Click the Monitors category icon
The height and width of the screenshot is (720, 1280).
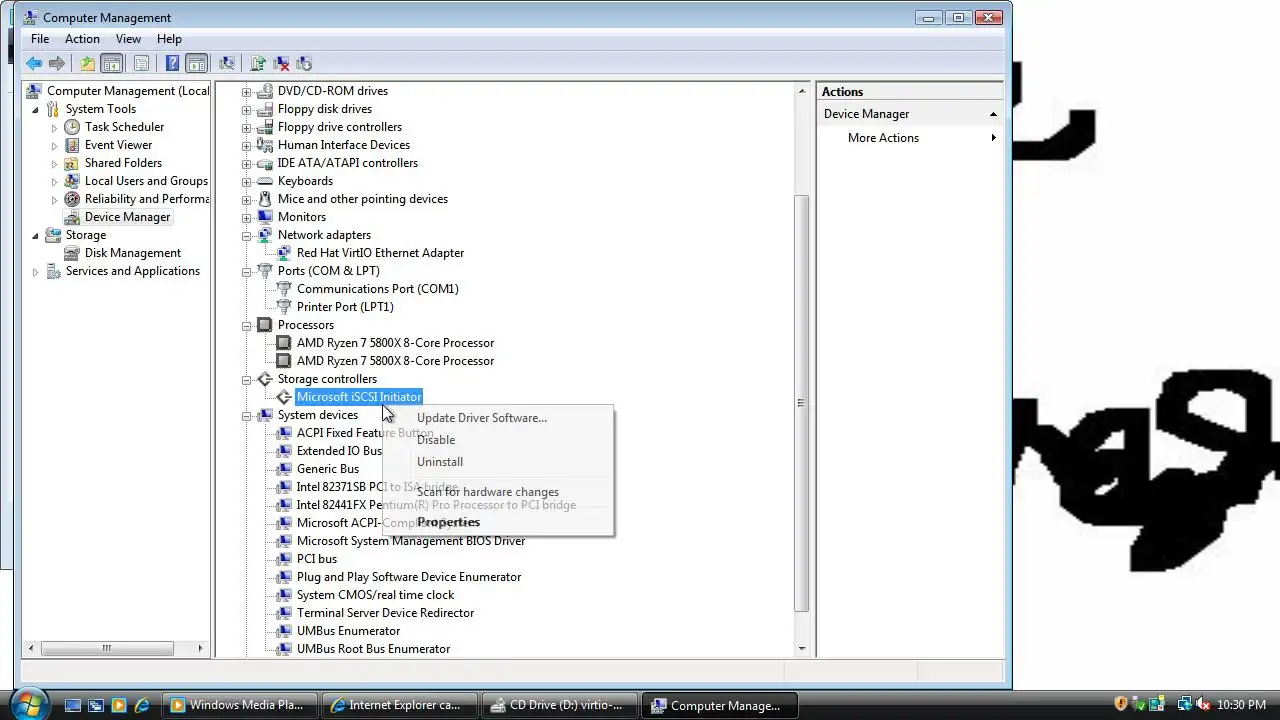(265, 217)
